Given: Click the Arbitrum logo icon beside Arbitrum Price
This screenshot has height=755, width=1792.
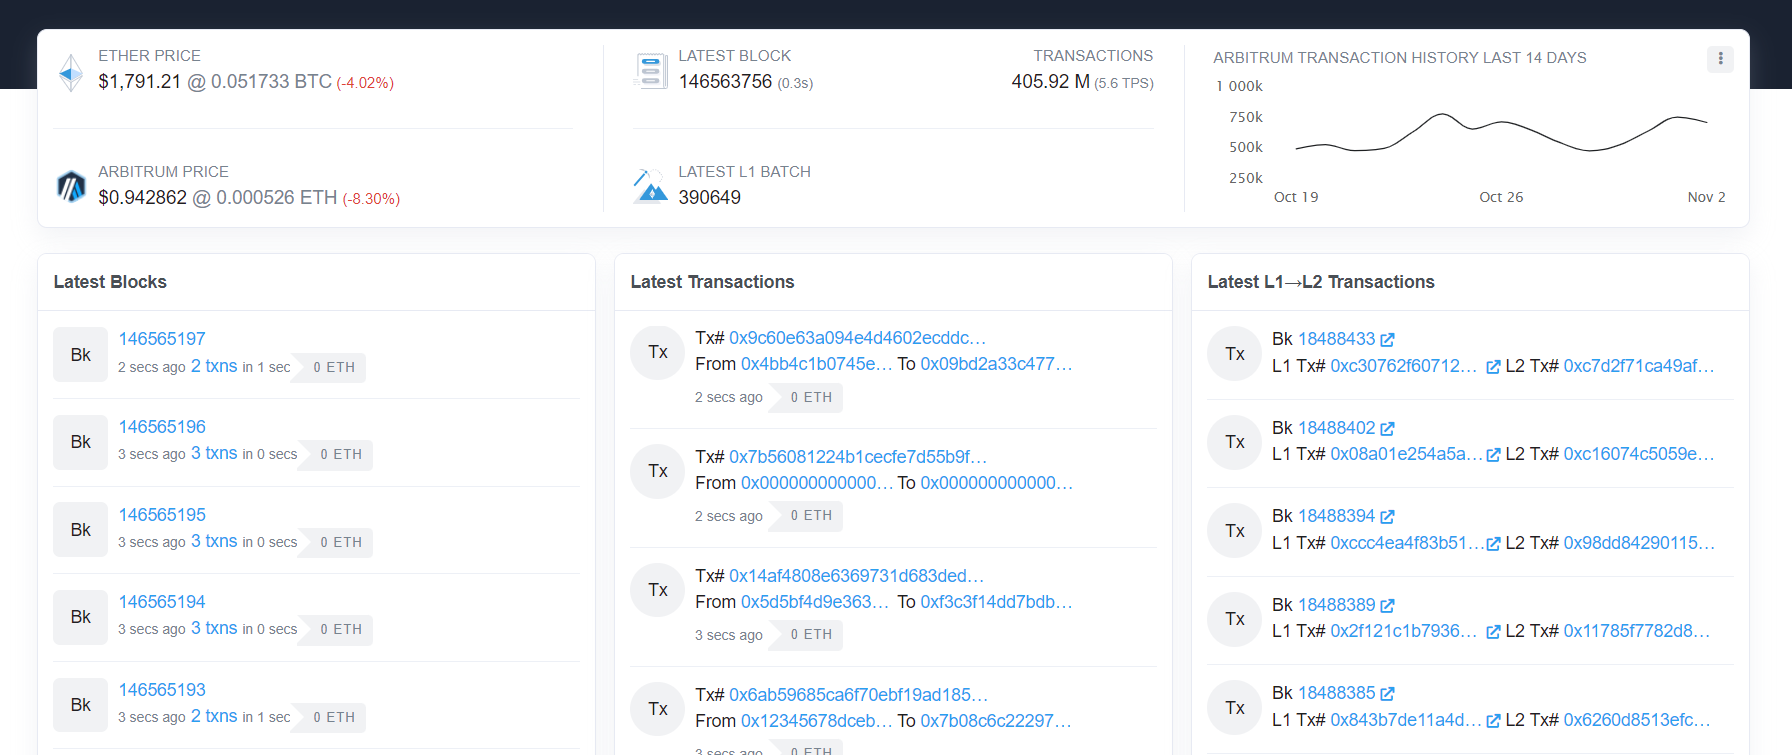Looking at the screenshot, I should click(71, 186).
